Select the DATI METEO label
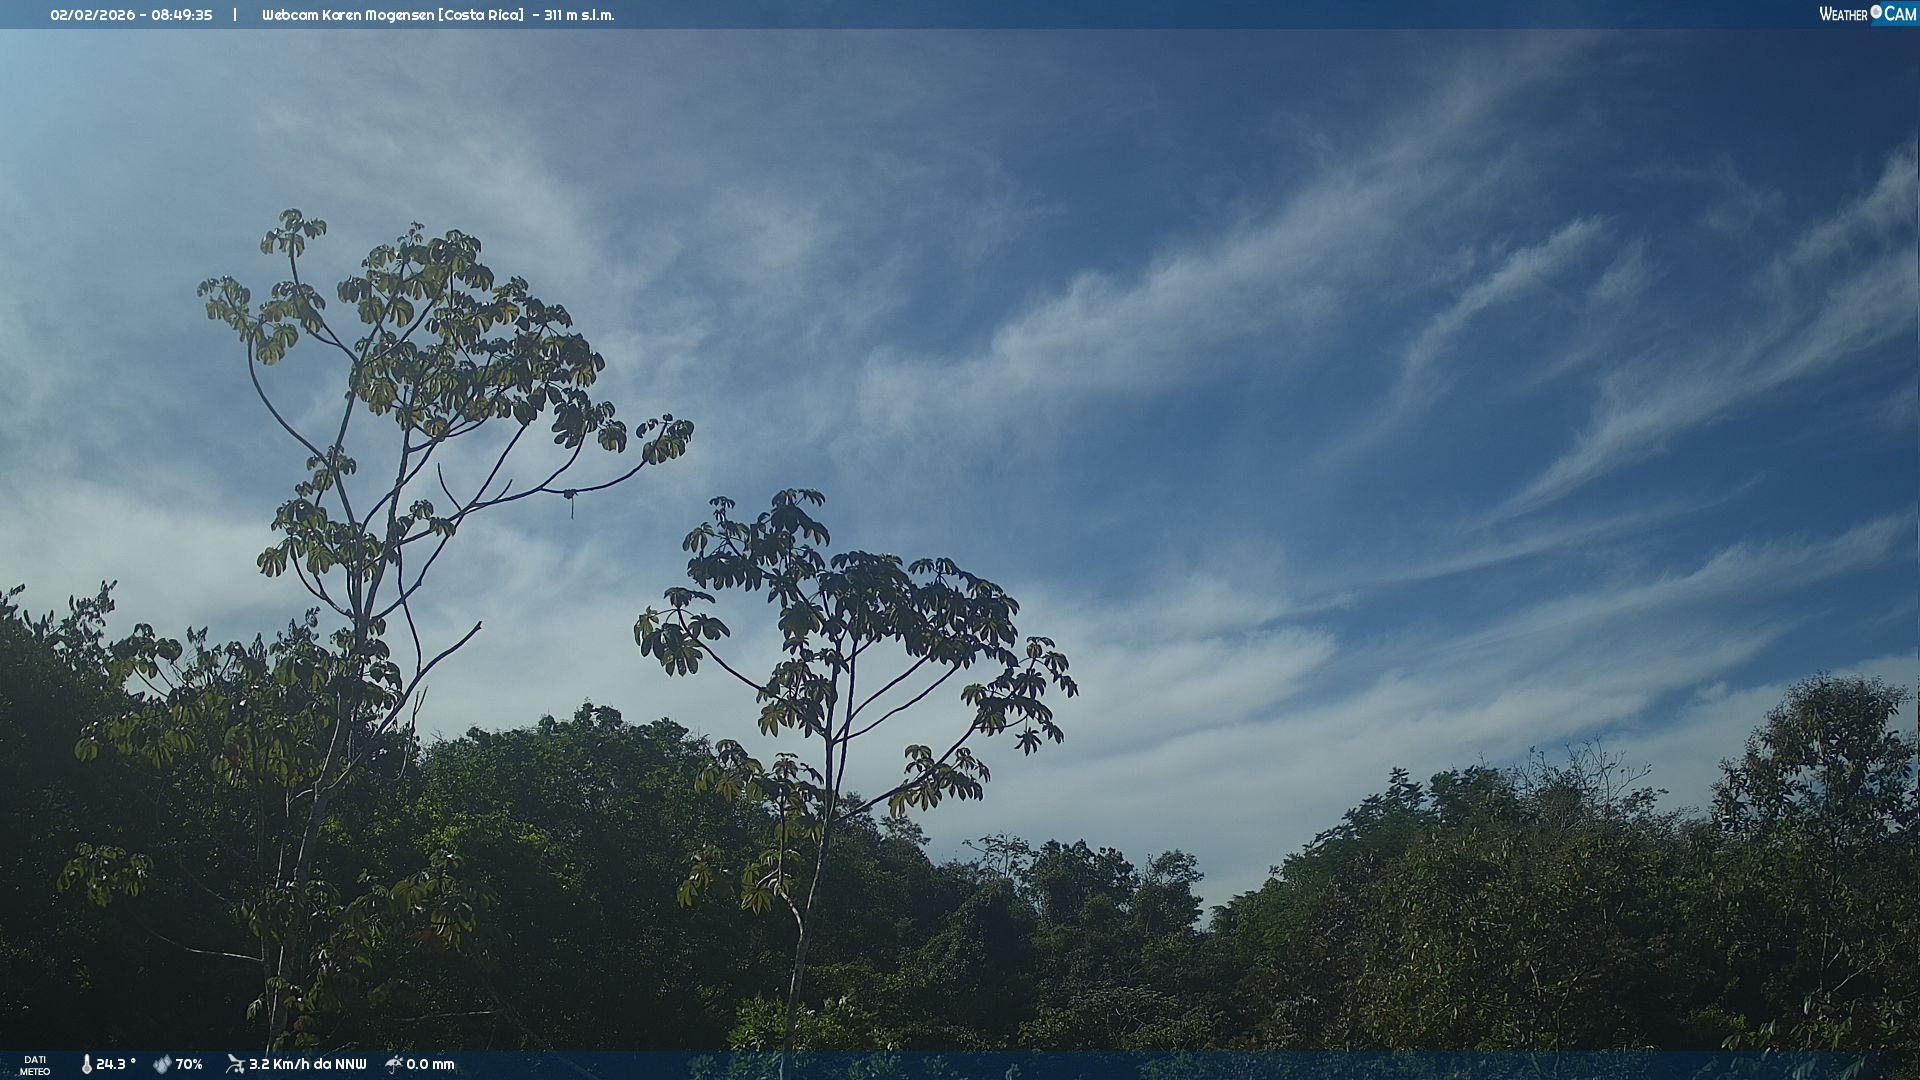Image resolution: width=1920 pixels, height=1080 pixels. (35, 1065)
